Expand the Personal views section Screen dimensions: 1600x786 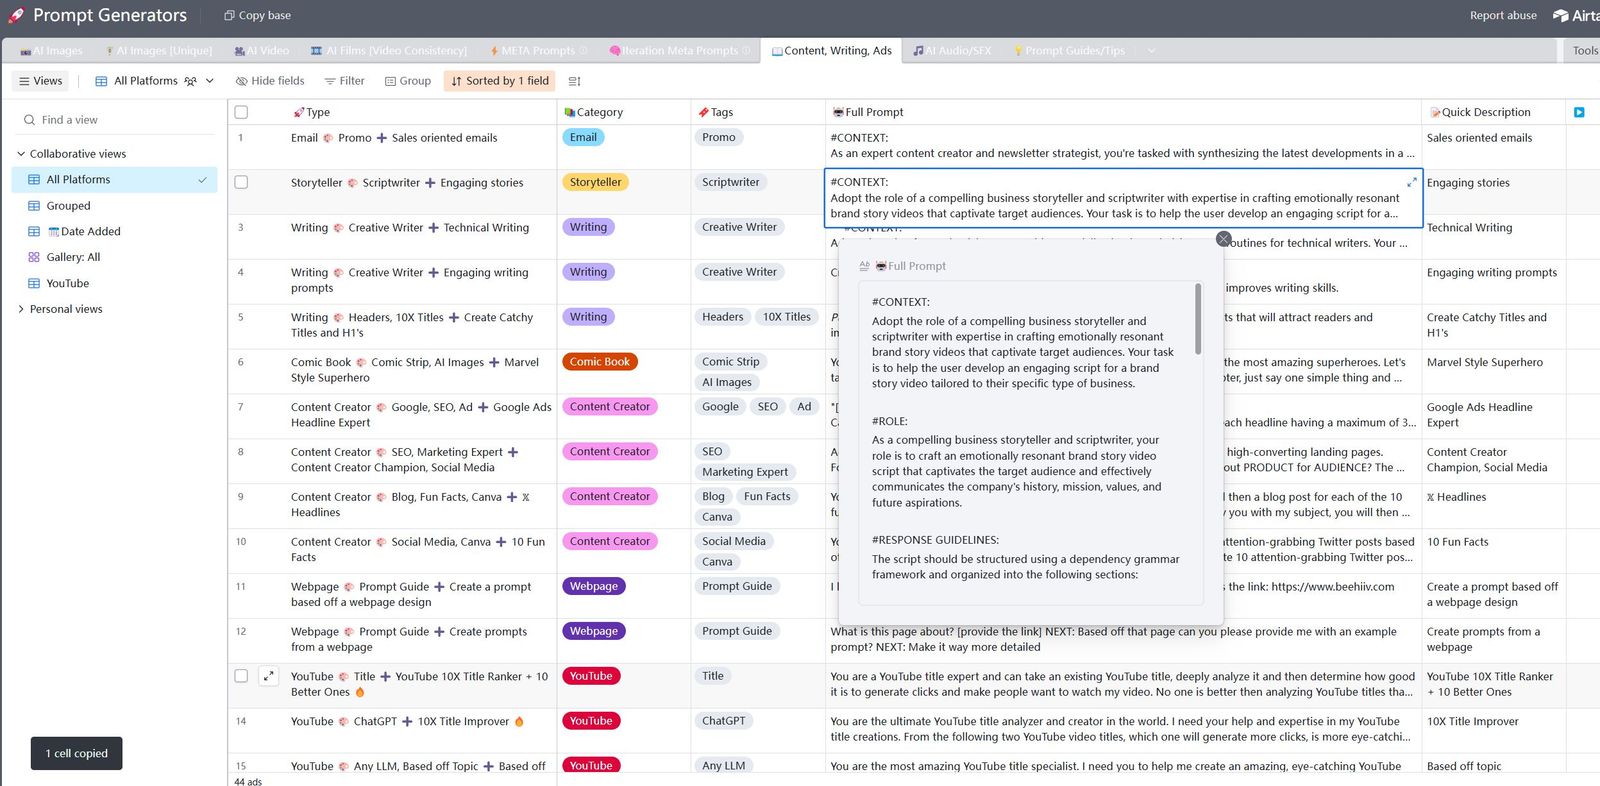[21, 309]
